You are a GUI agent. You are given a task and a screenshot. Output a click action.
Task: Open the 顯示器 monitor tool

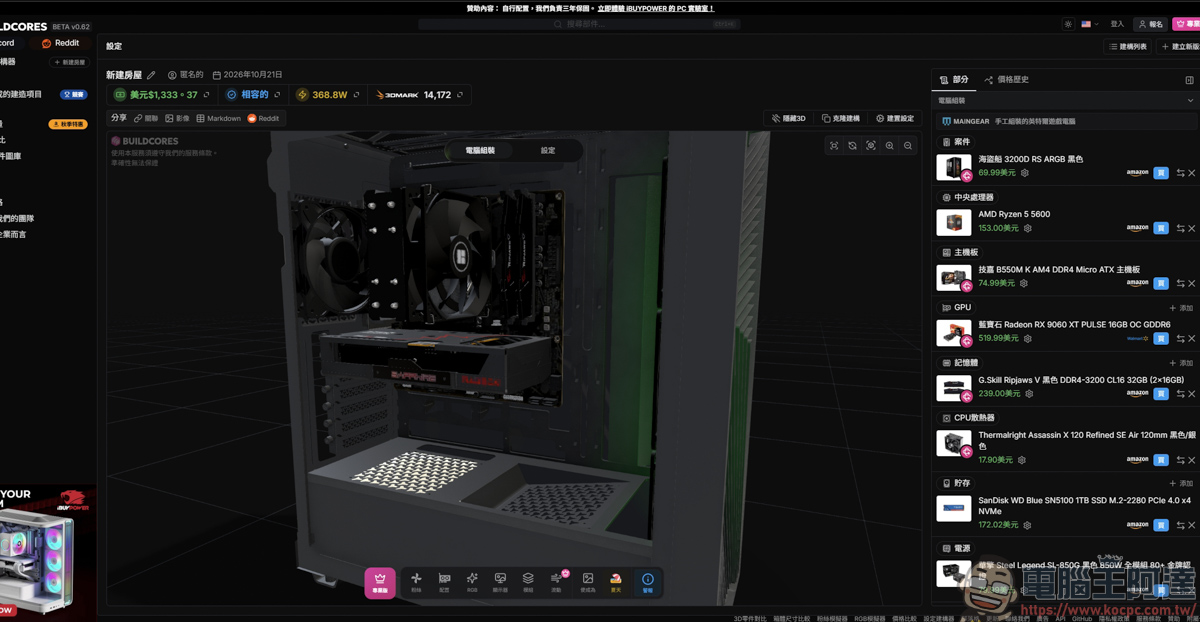tap(500, 581)
